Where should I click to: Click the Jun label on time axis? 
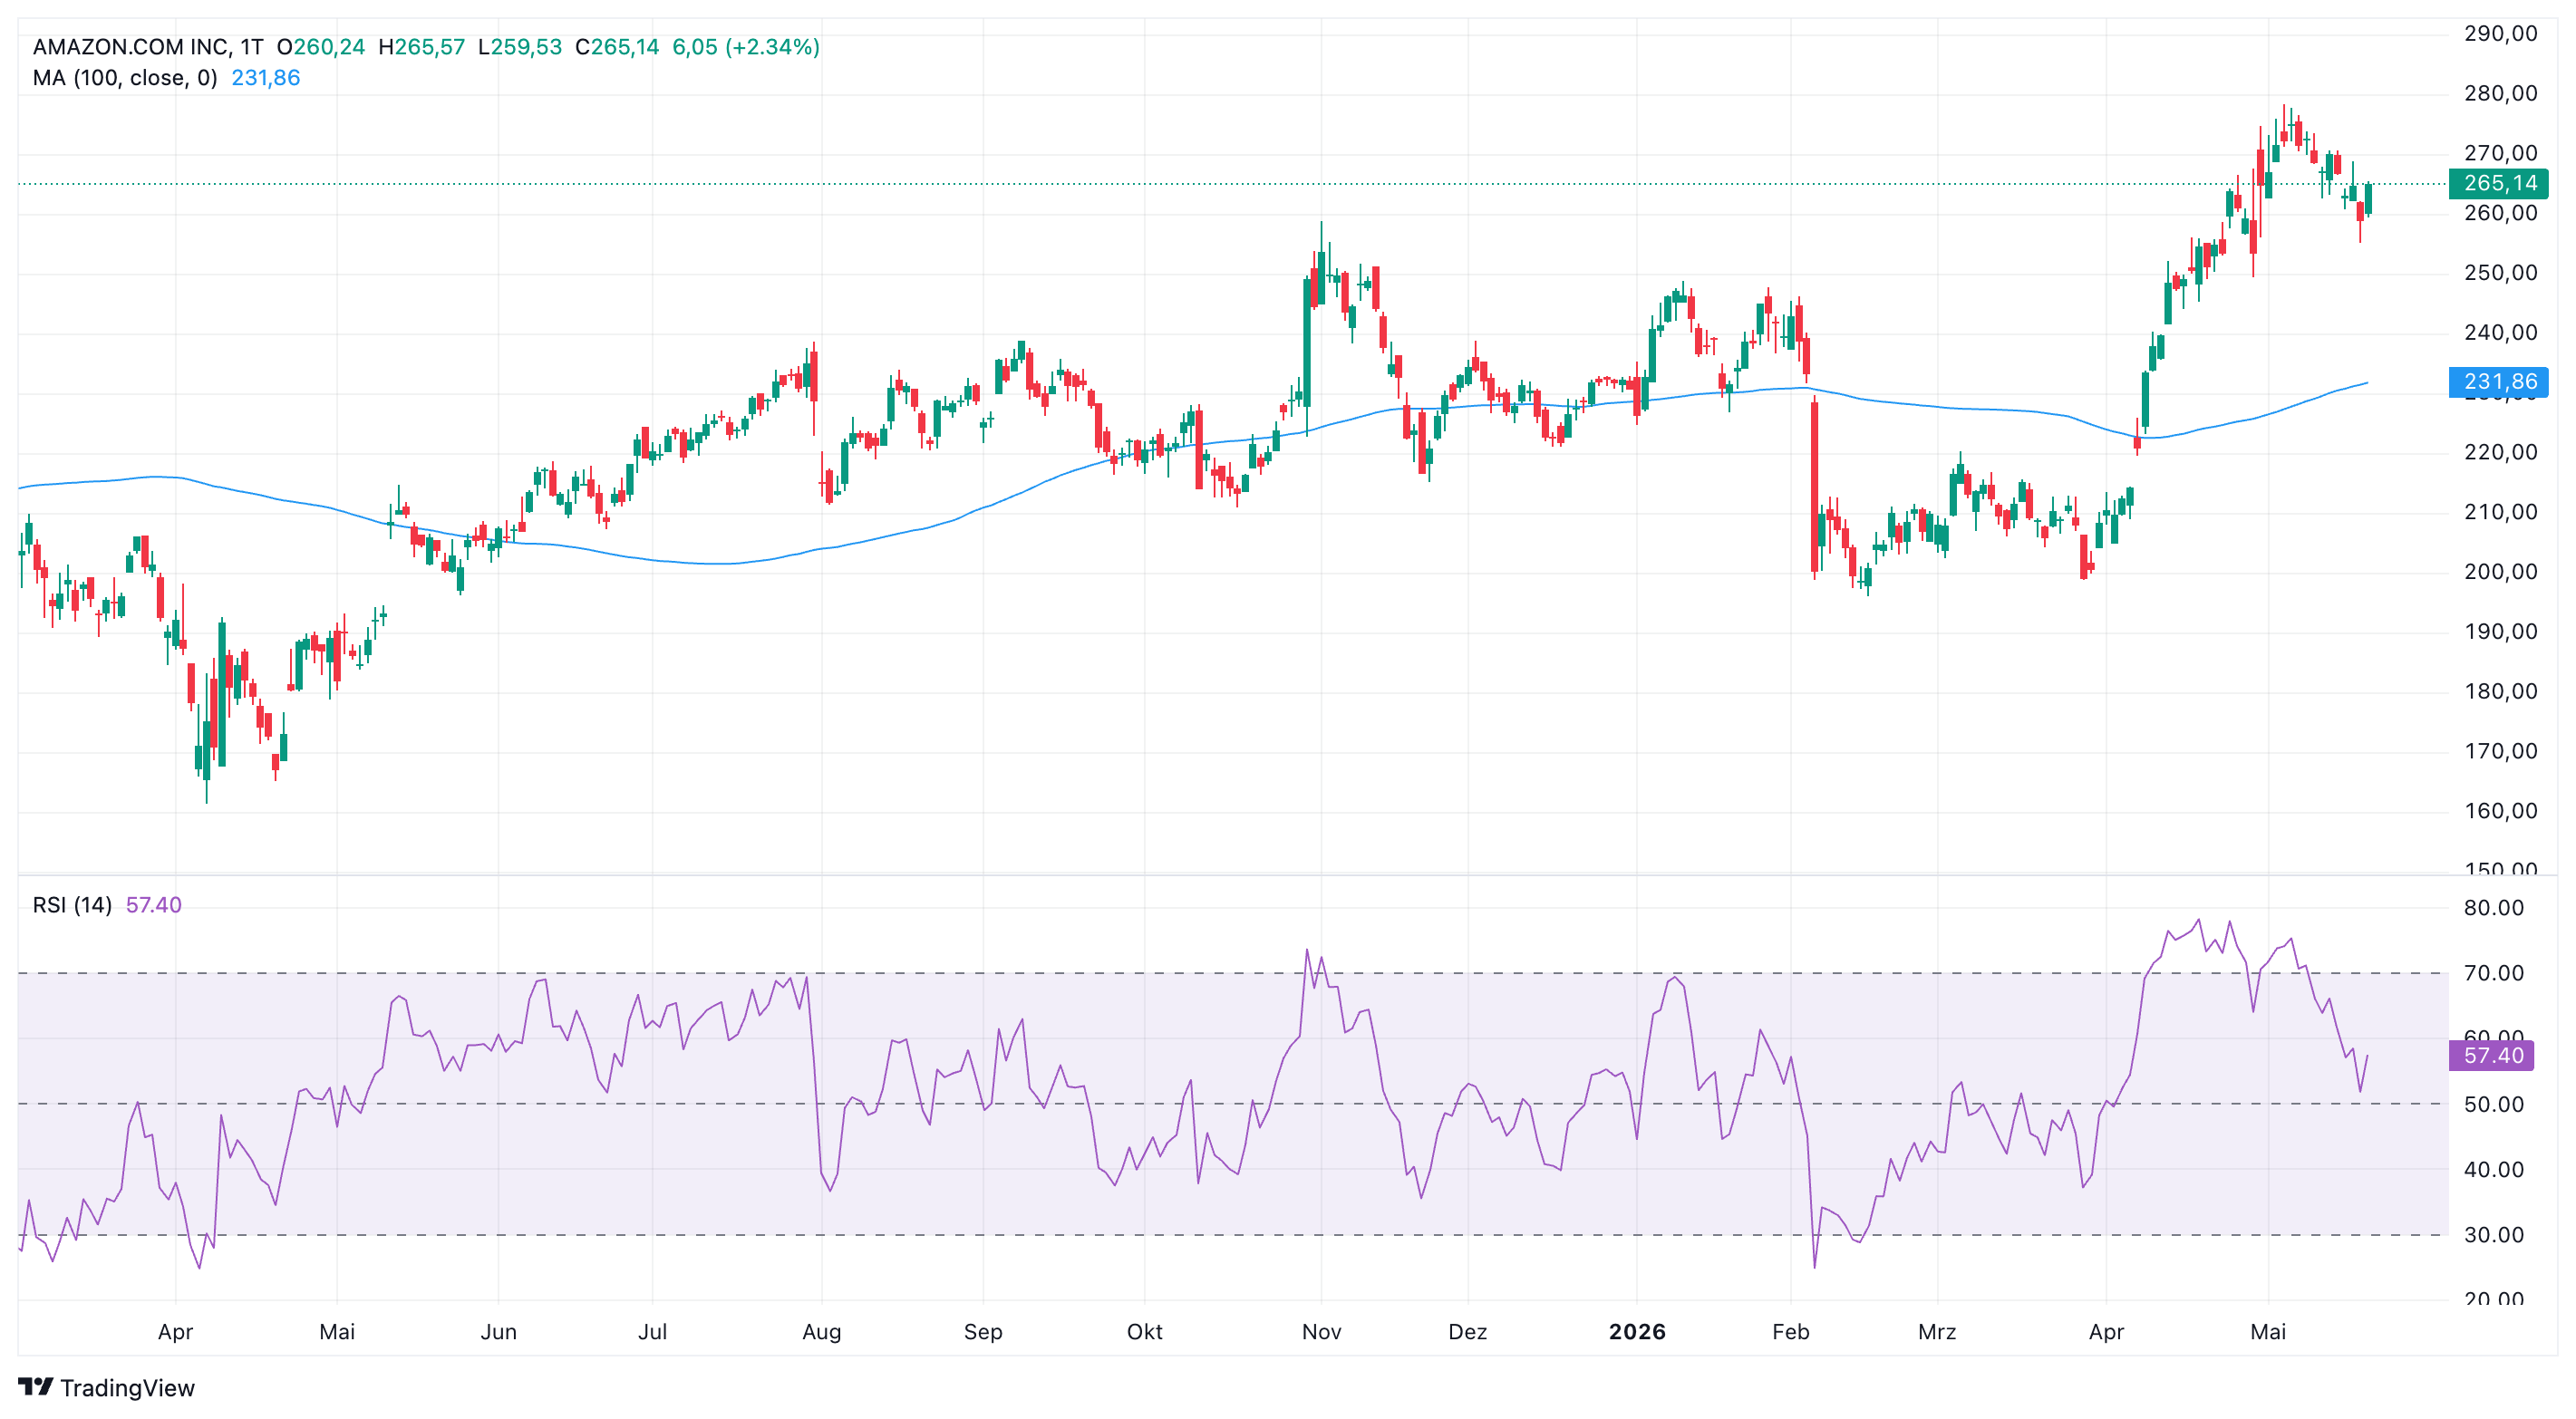click(498, 1332)
